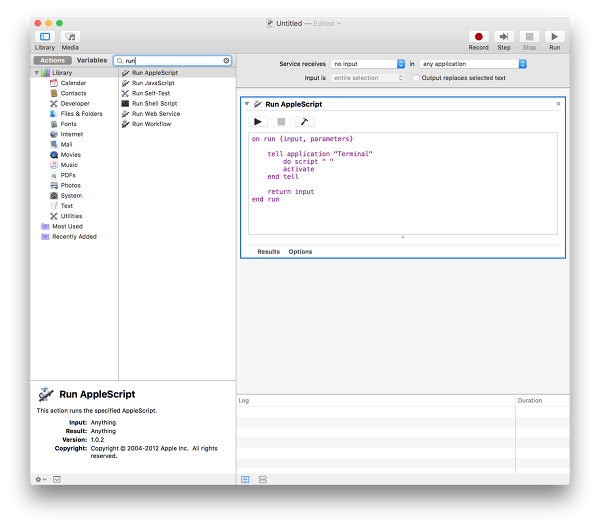Viewport: 600px width, 528px height.
Task: Stop the running workflow
Action: pos(529,37)
